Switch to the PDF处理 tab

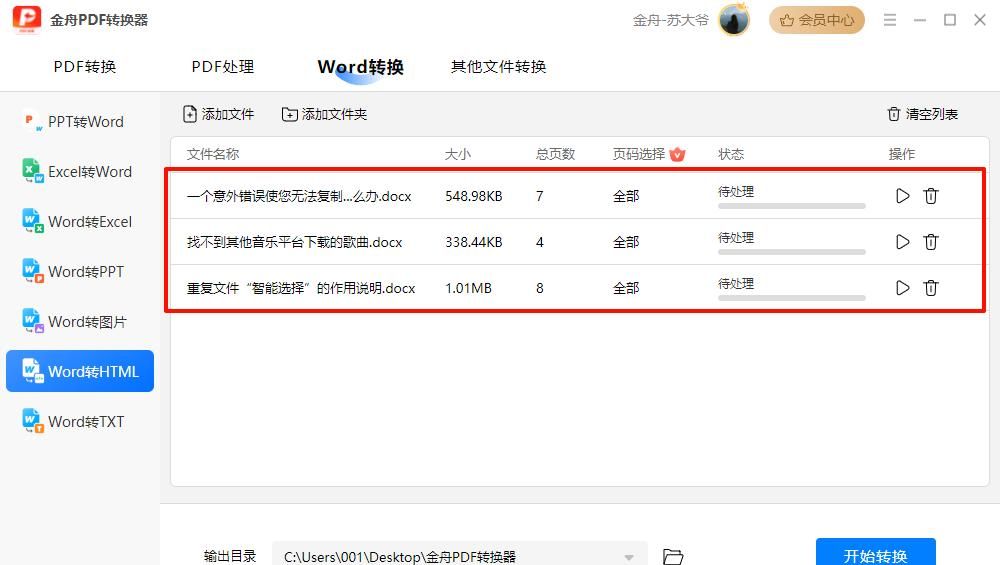[223, 67]
